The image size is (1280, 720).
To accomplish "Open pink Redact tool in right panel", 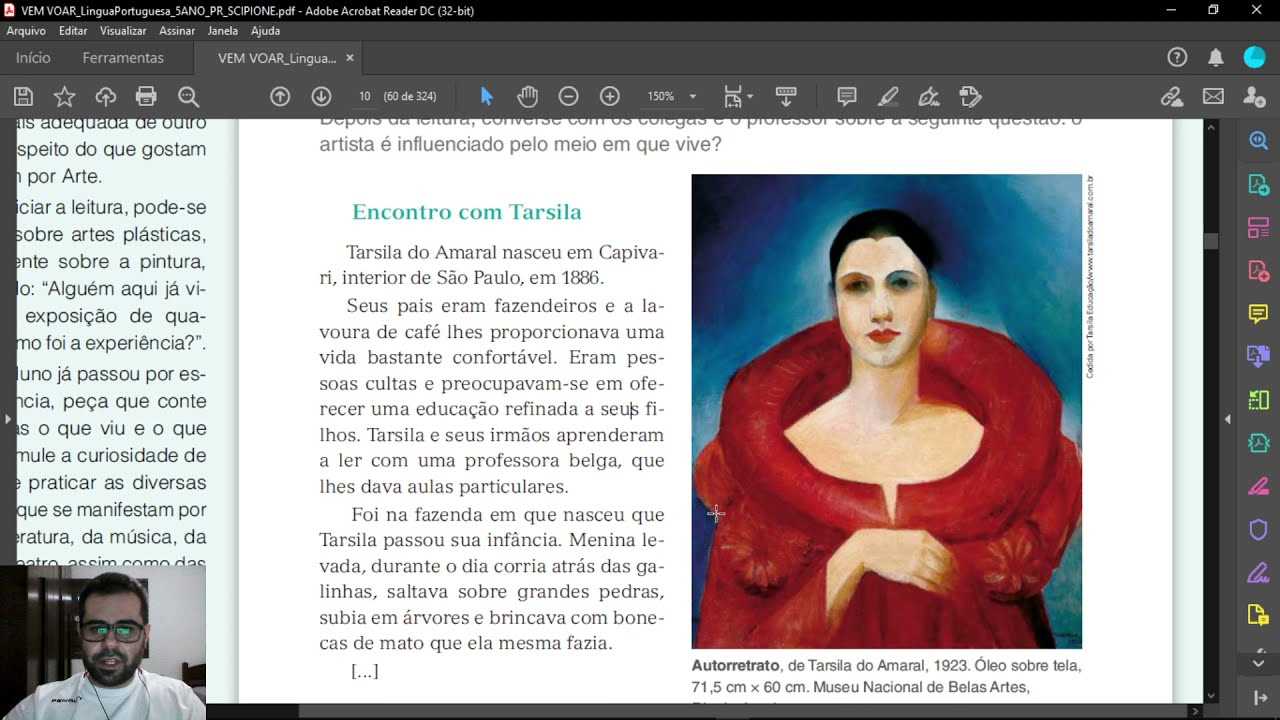I will (x=1258, y=486).
